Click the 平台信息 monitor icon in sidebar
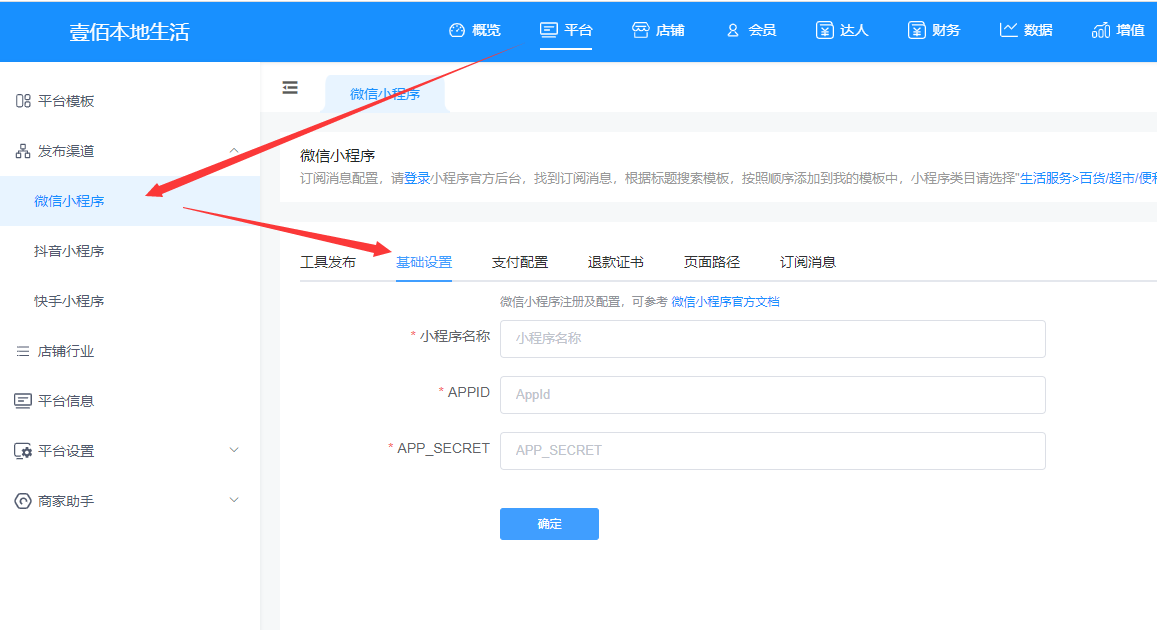1157x630 pixels. point(23,401)
